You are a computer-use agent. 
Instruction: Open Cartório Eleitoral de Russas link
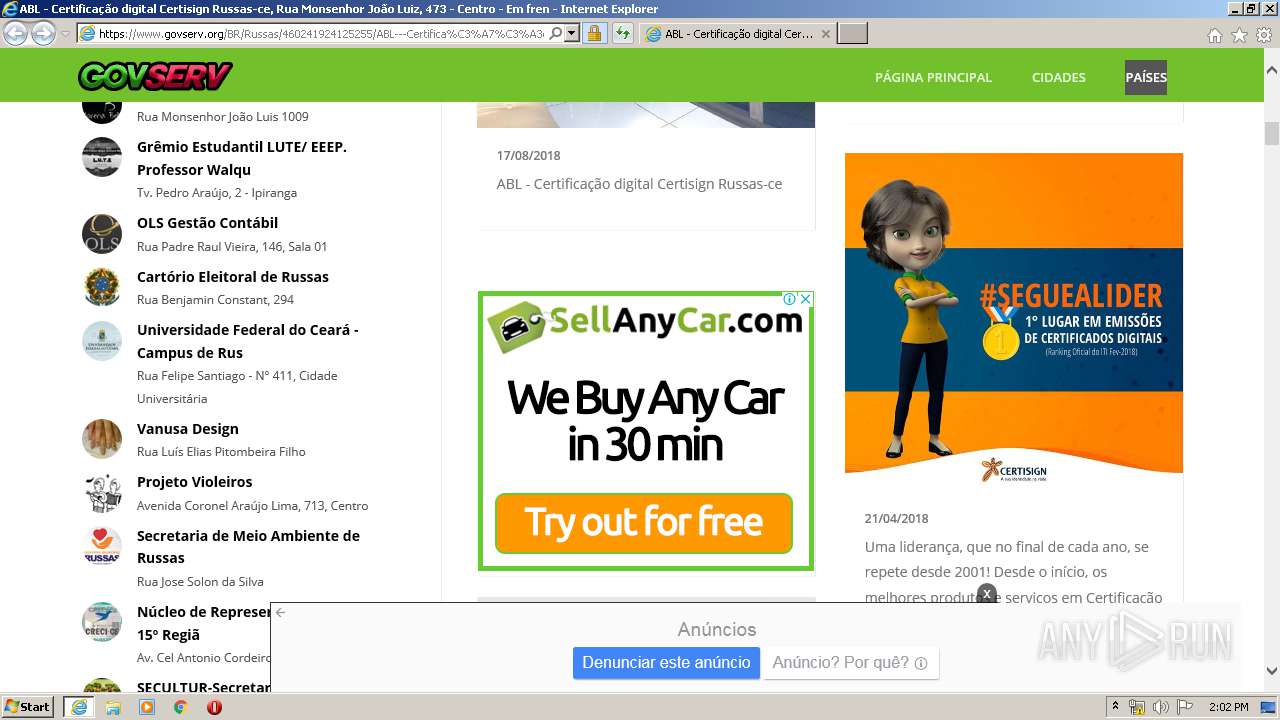click(233, 277)
